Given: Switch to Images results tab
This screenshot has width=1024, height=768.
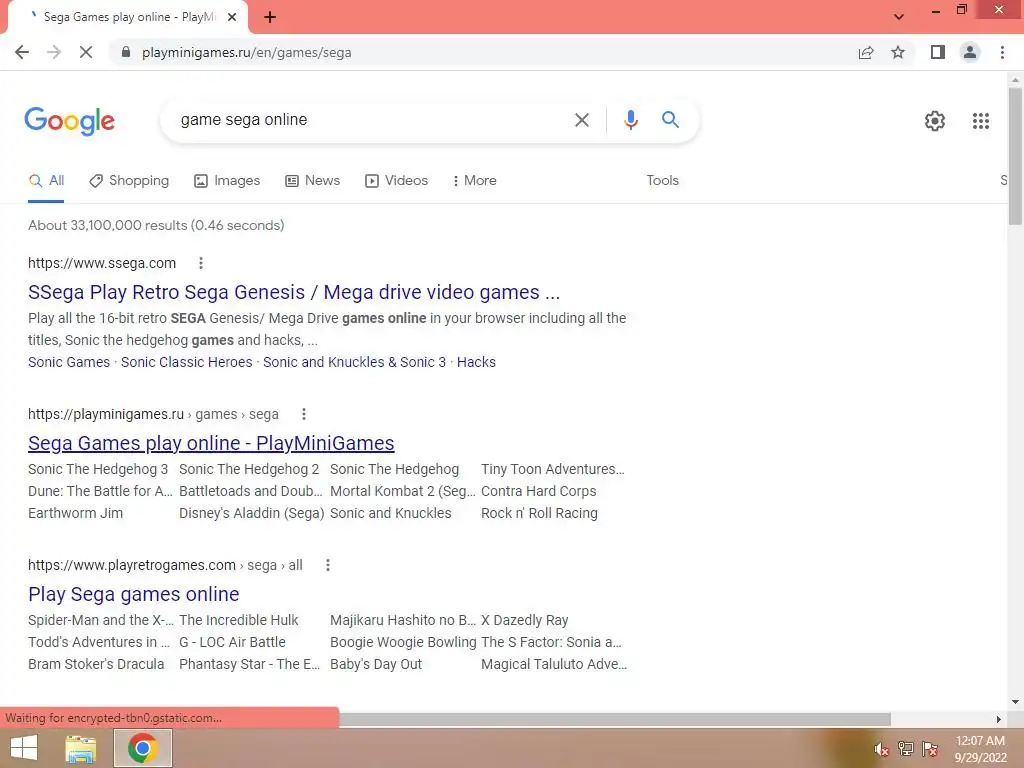Looking at the screenshot, I should coord(227,181).
